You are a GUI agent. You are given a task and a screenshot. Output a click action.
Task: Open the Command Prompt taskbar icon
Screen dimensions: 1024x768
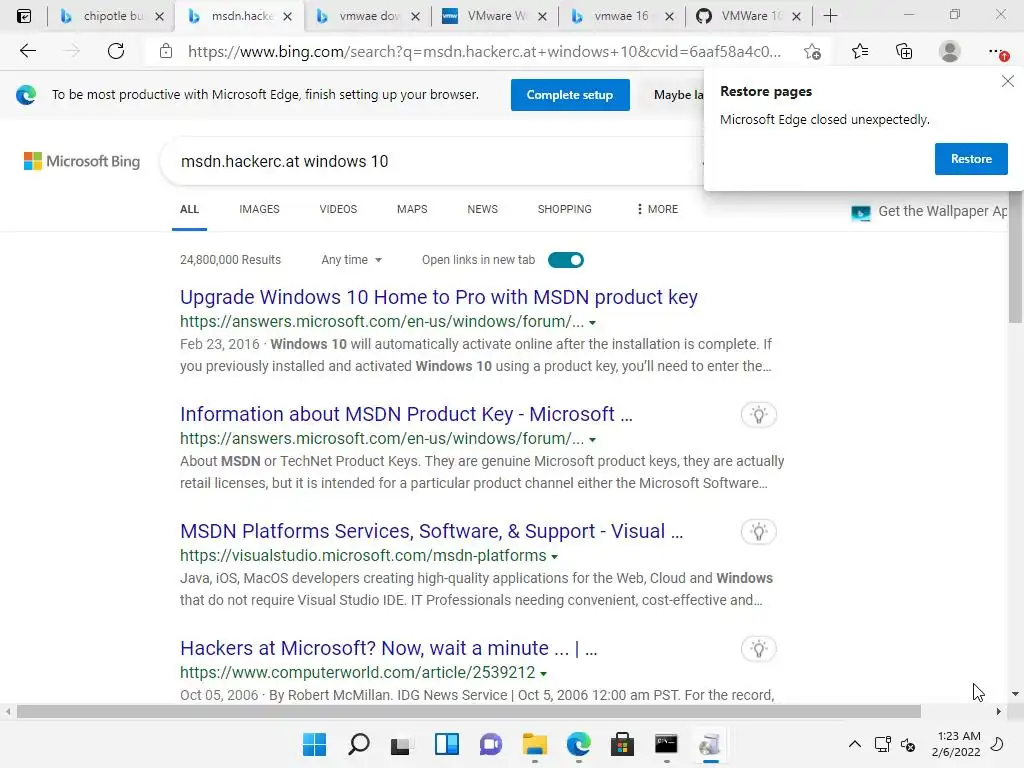[666, 744]
